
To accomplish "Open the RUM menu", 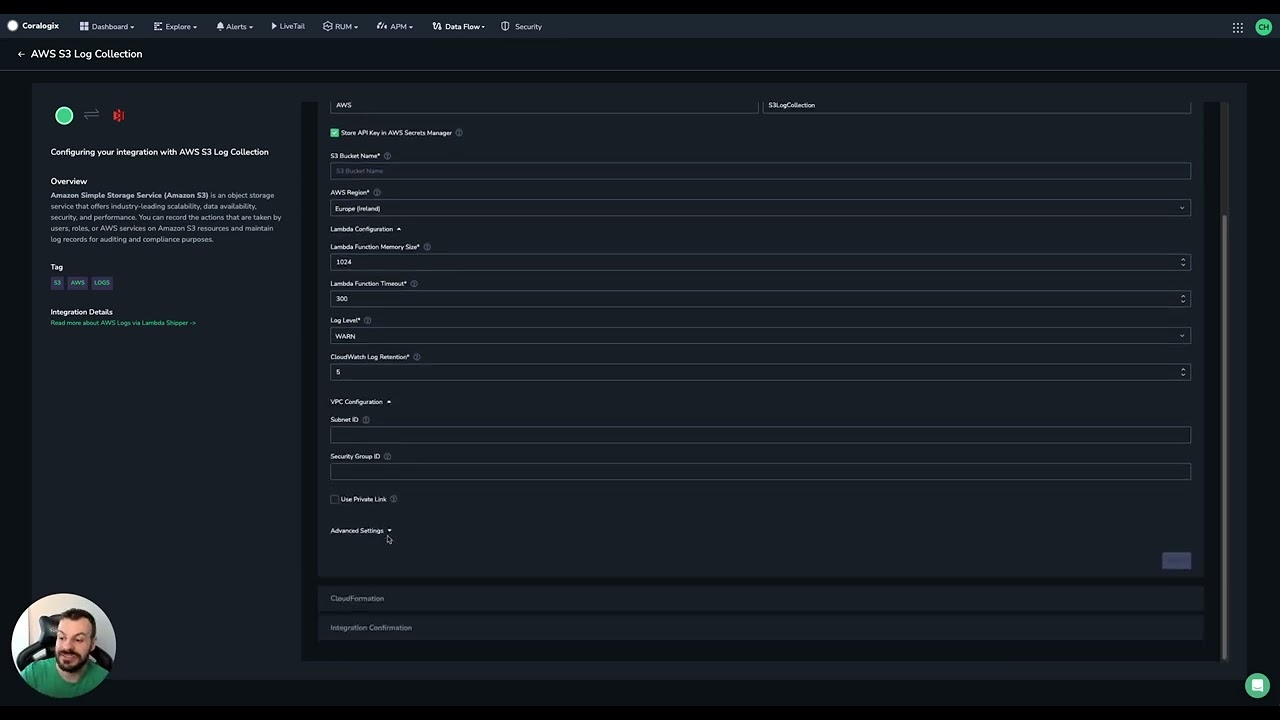I will (x=340, y=27).
